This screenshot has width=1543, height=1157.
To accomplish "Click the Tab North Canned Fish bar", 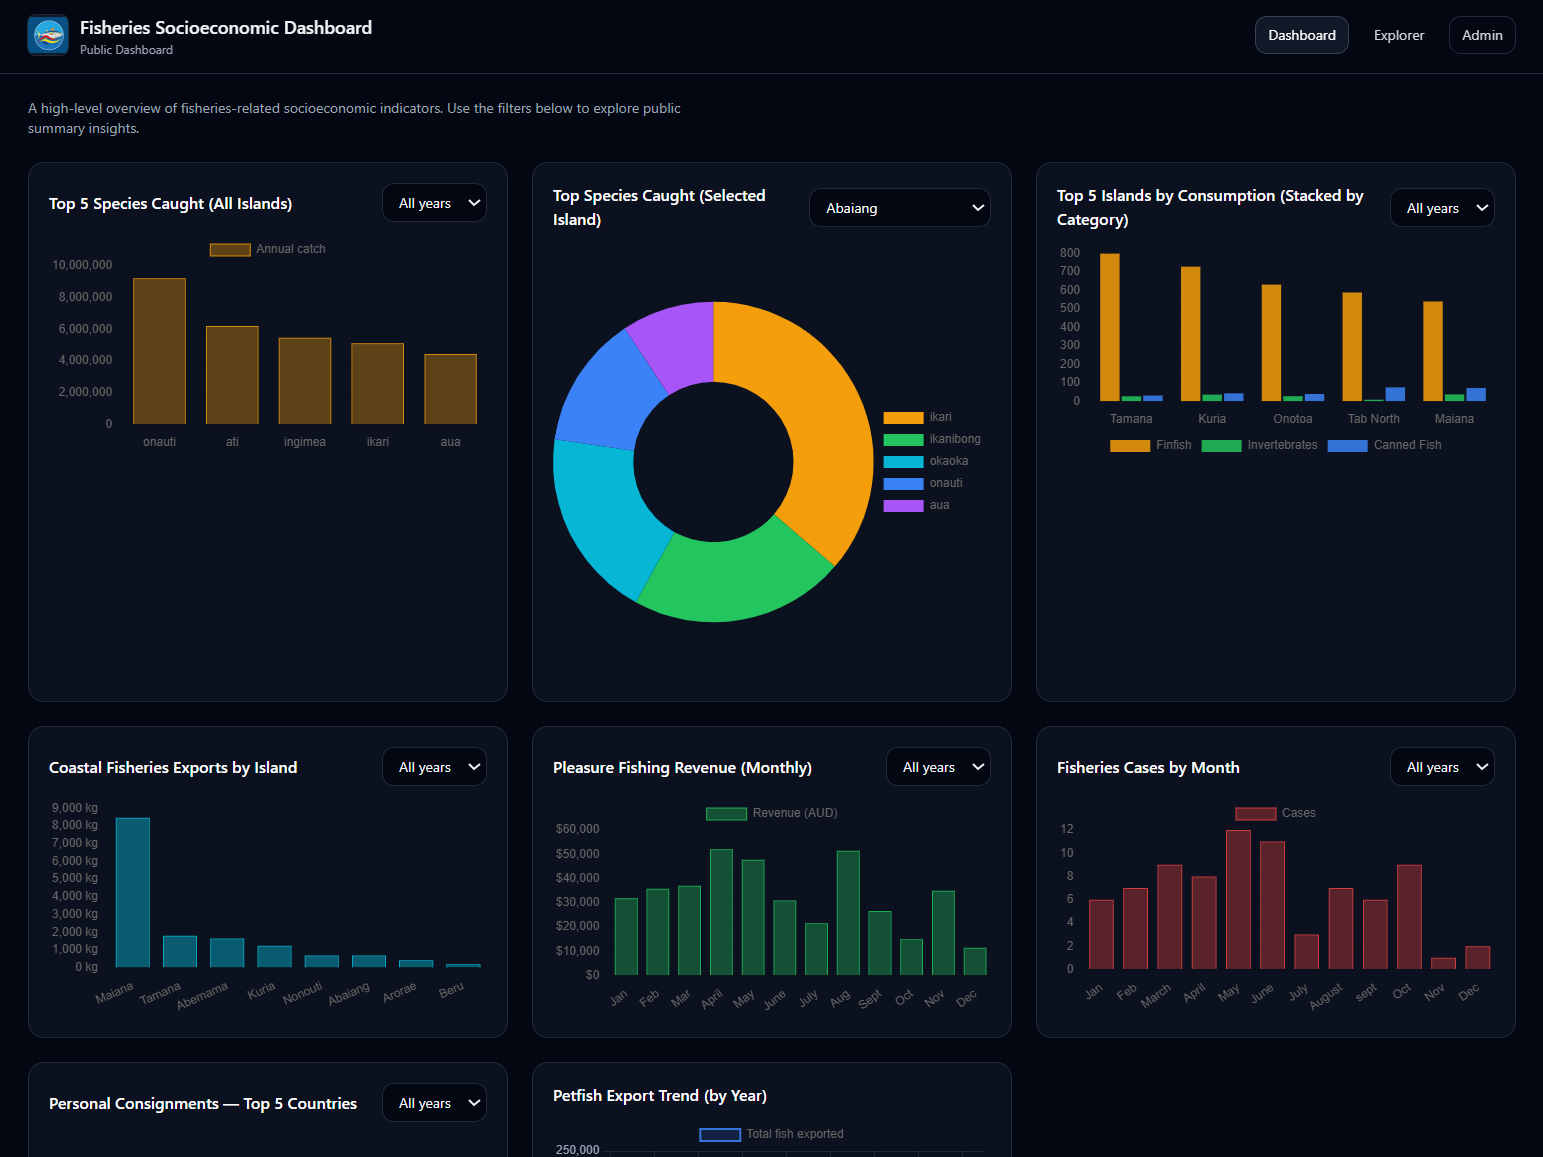I will pos(1395,394).
